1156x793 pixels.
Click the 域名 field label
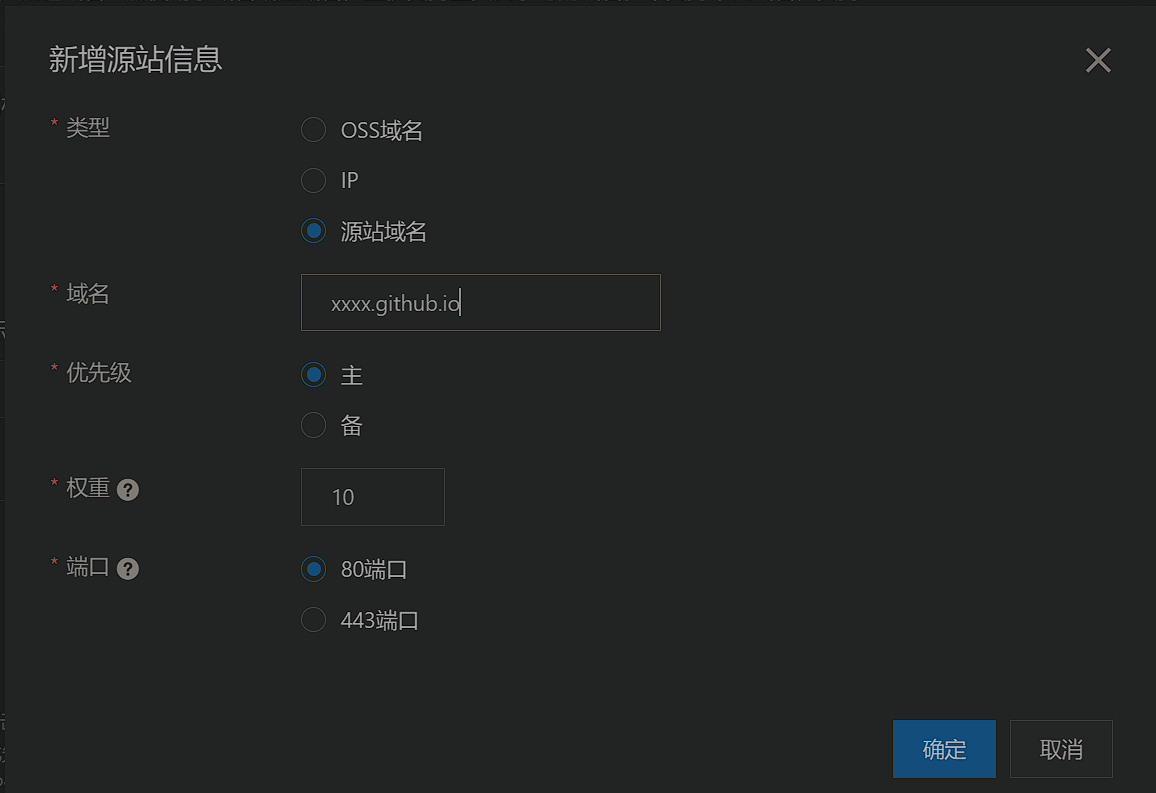click(x=88, y=293)
